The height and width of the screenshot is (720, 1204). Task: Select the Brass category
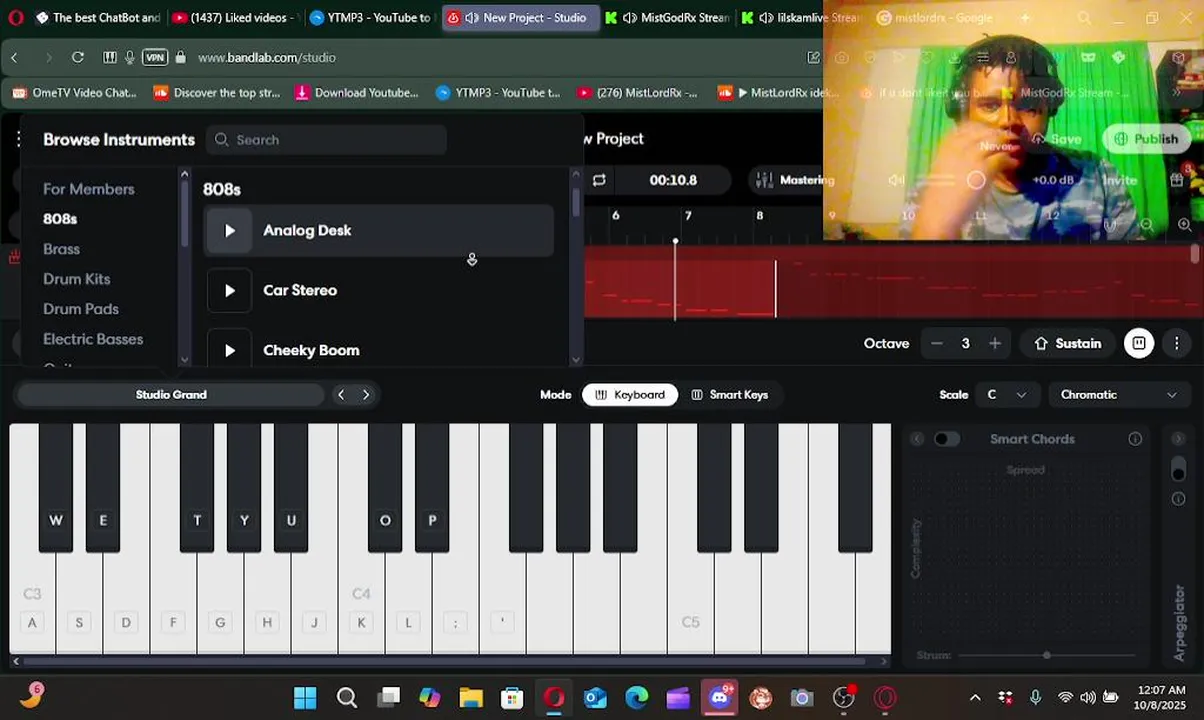61,249
